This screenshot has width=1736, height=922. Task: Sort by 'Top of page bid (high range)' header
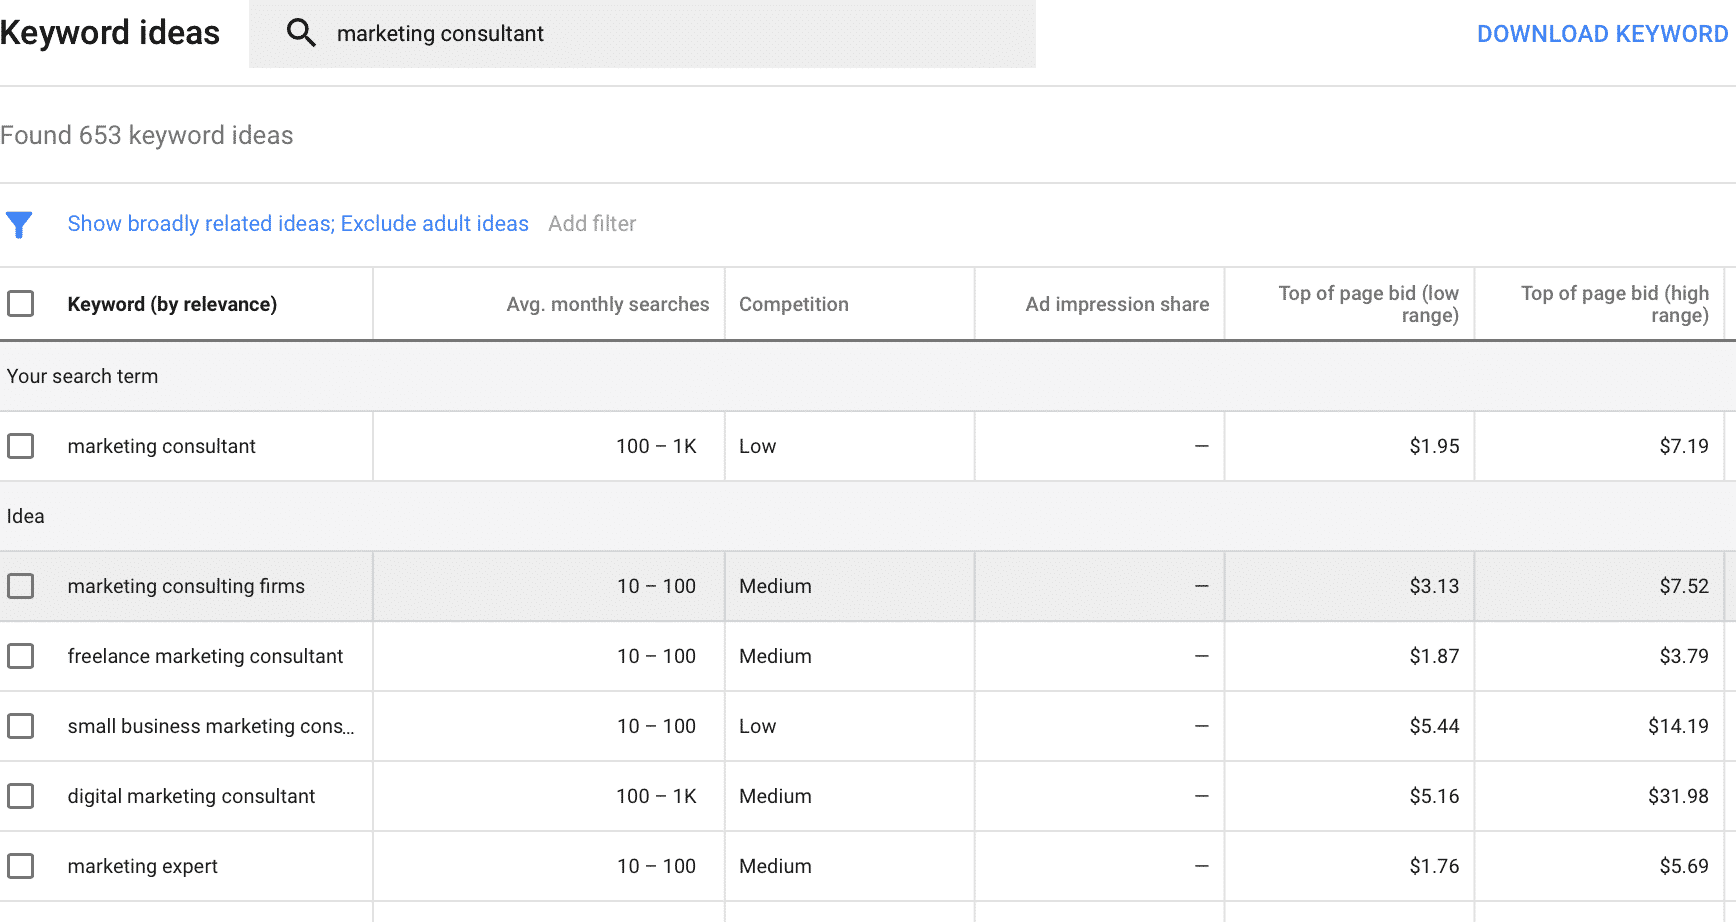(1615, 304)
